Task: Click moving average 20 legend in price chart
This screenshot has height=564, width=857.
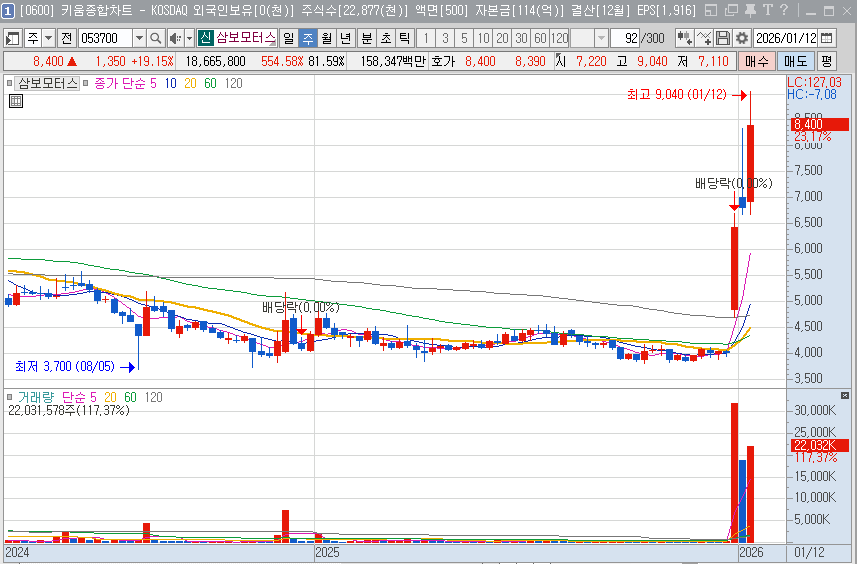Action: (190, 83)
